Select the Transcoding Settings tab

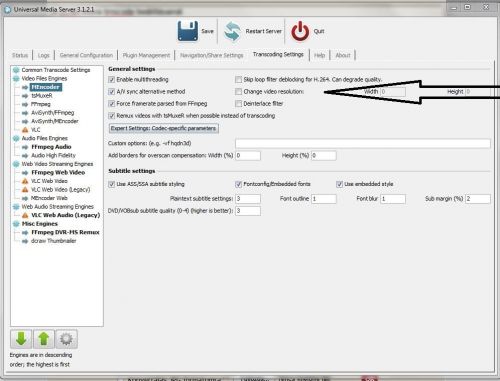click(278, 54)
